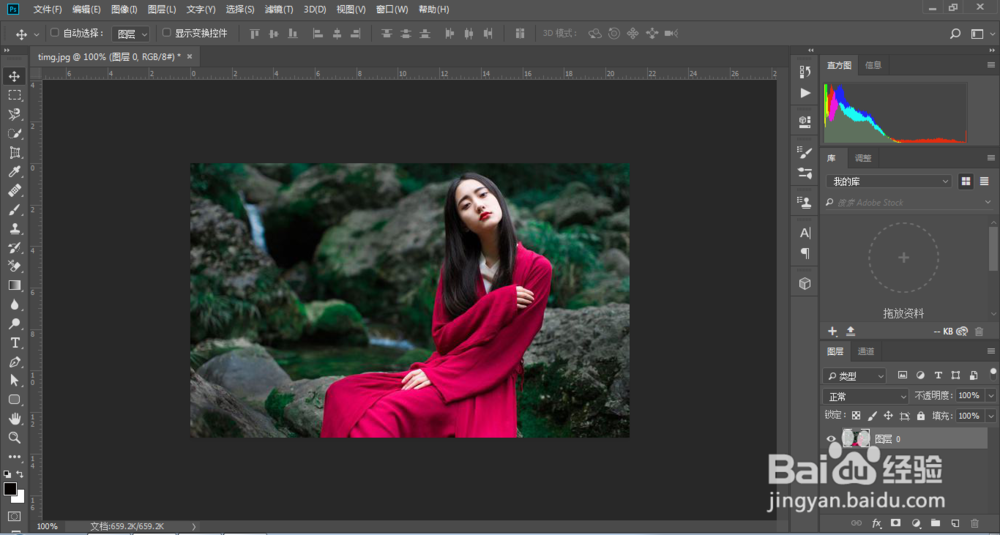Open the search icon in options bar
Image resolution: width=1000 pixels, height=535 pixels.
tap(955, 34)
